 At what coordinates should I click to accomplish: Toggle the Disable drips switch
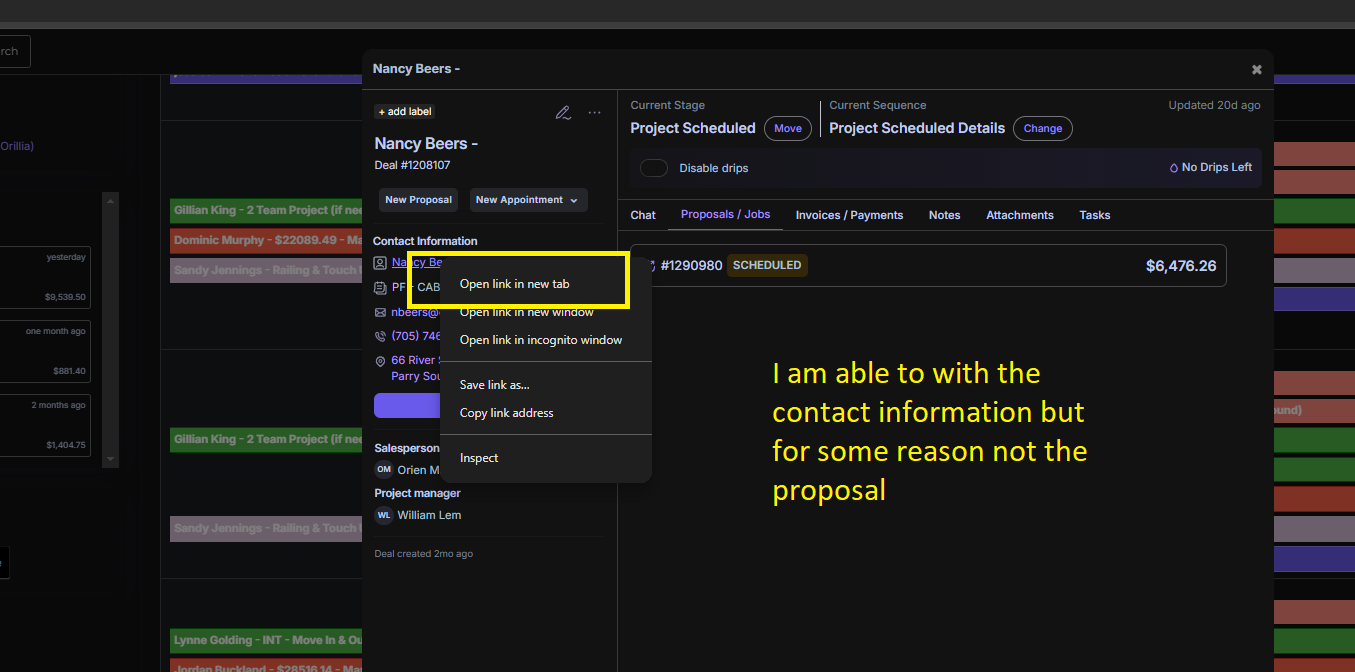pos(654,168)
